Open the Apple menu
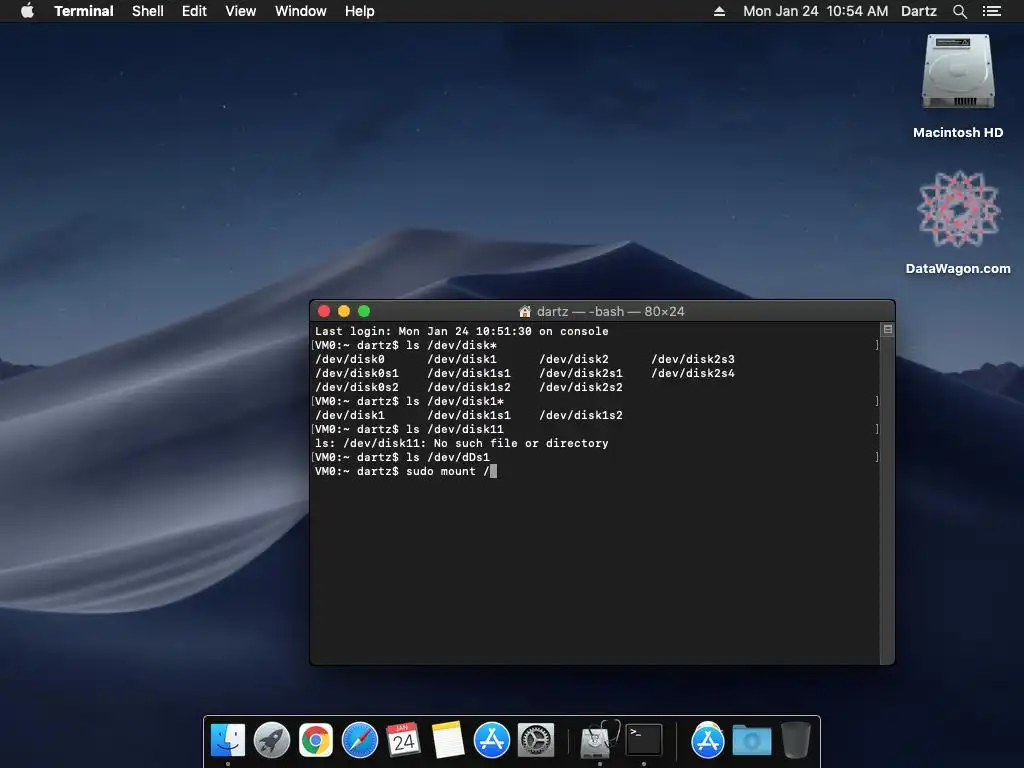Image resolution: width=1024 pixels, height=768 pixels. [x=27, y=11]
